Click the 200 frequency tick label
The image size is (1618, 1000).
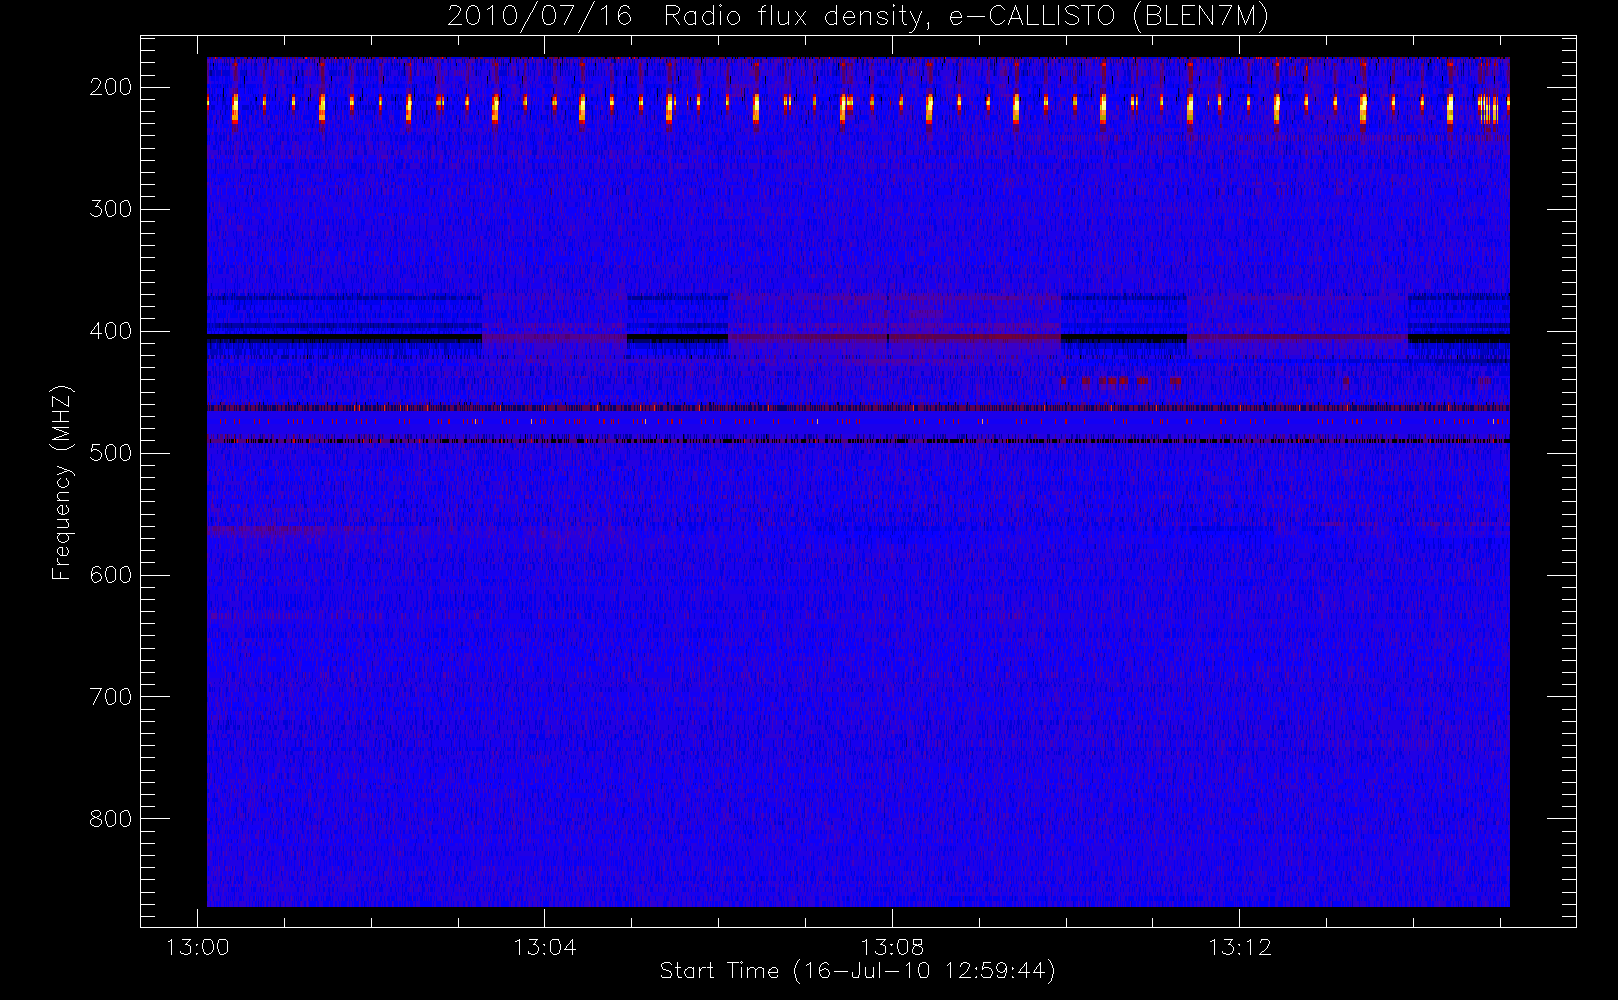pyautogui.click(x=111, y=87)
